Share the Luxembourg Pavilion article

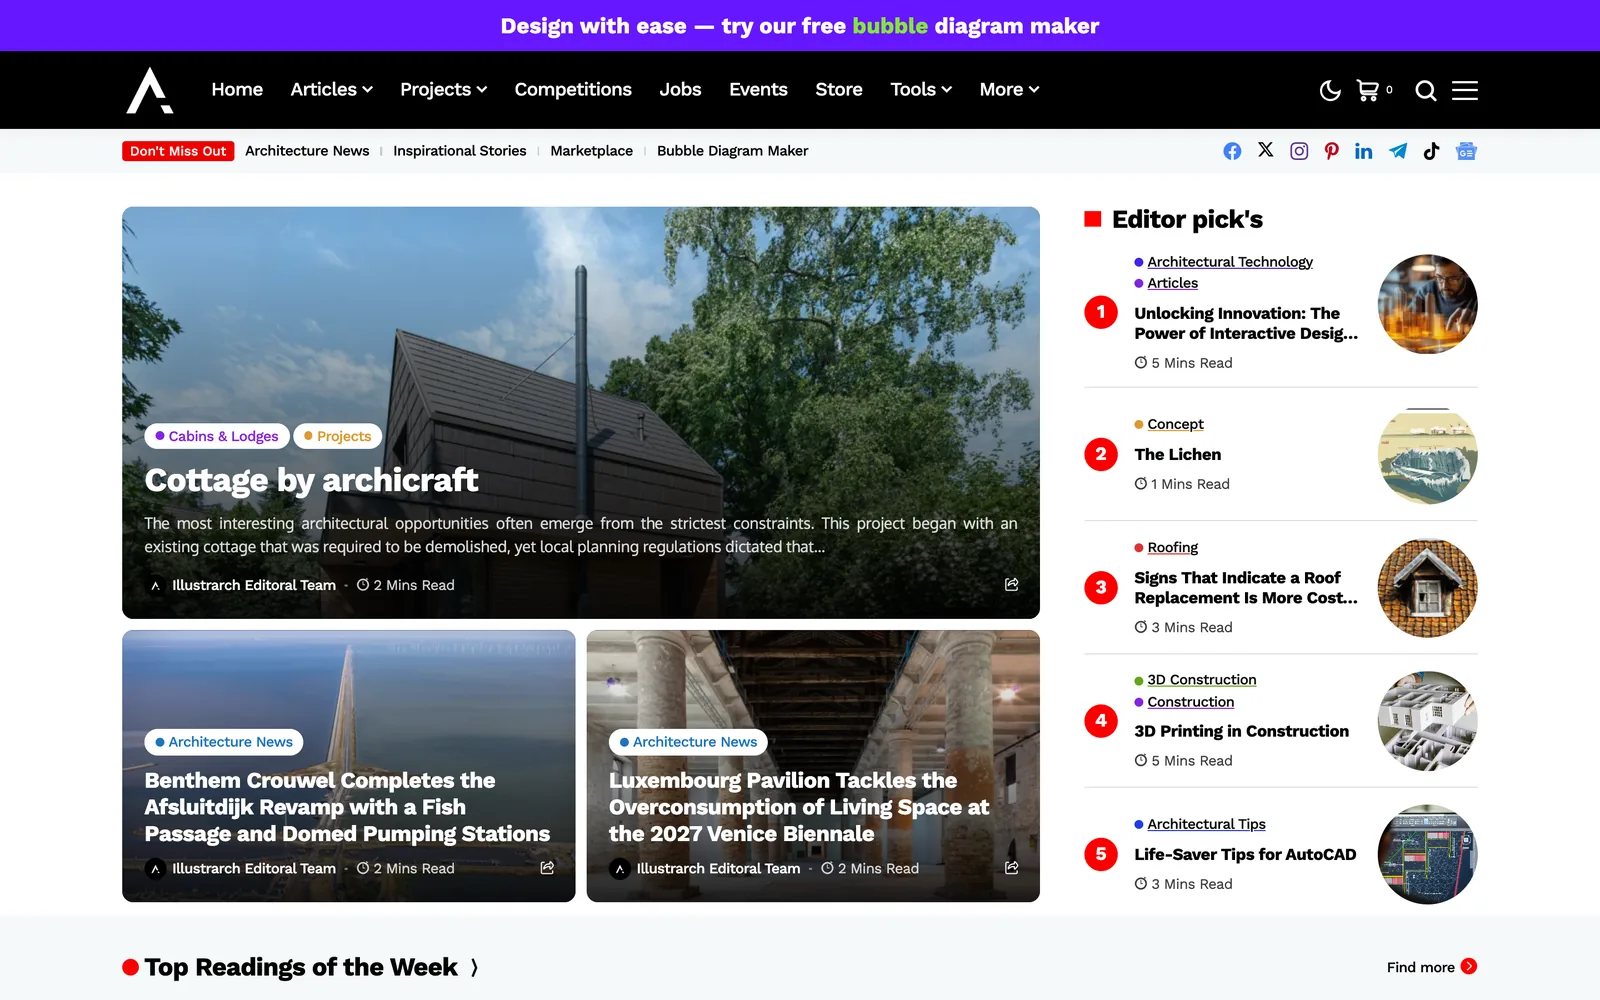tap(1012, 867)
